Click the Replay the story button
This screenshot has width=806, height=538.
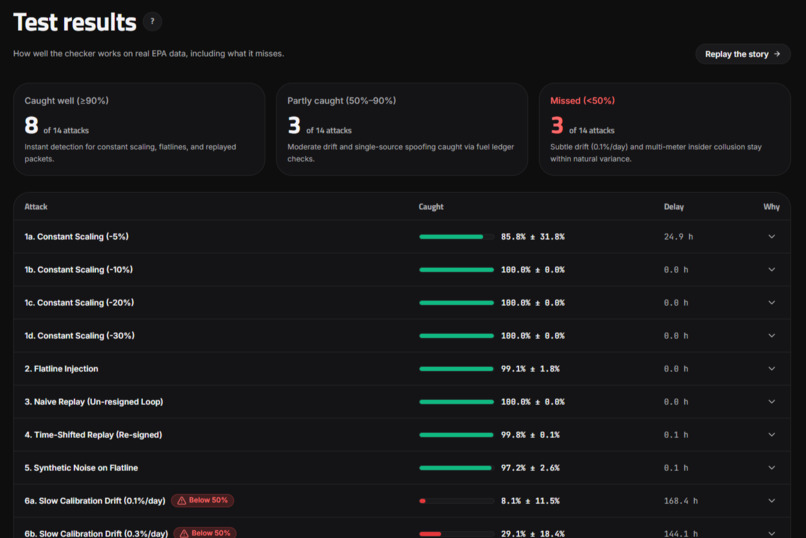tap(743, 54)
